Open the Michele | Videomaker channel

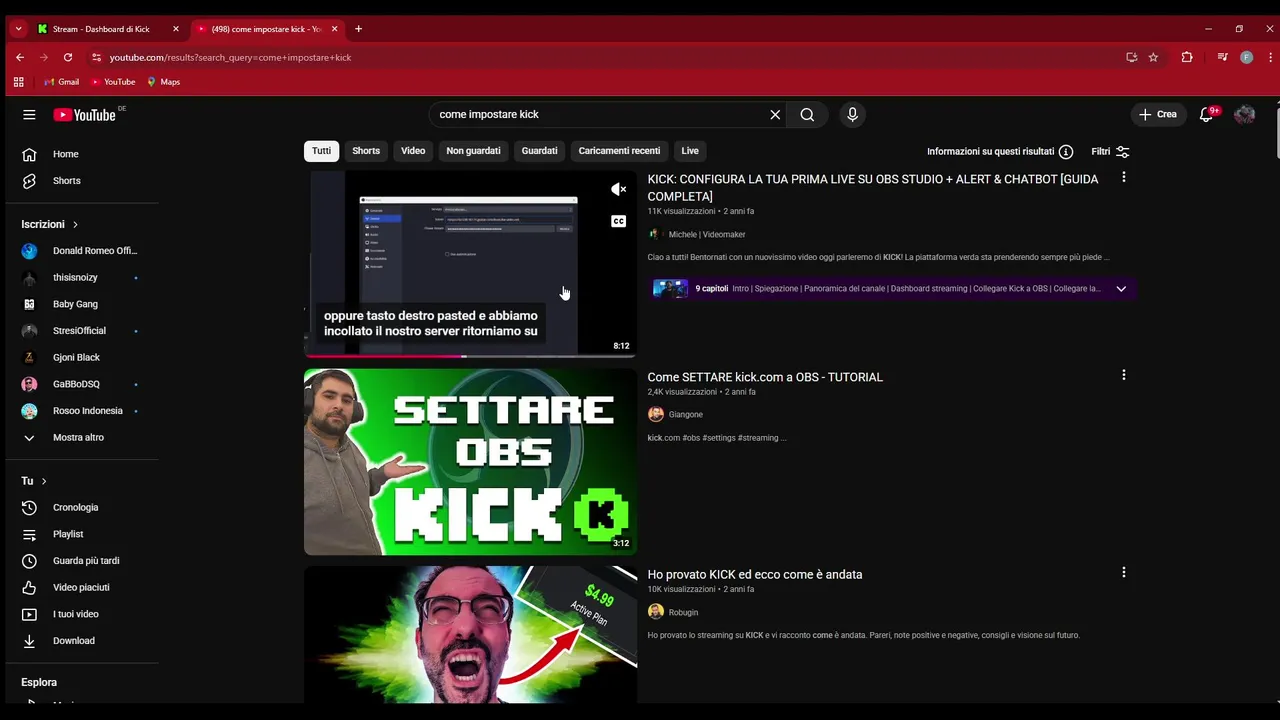click(x=707, y=235)
